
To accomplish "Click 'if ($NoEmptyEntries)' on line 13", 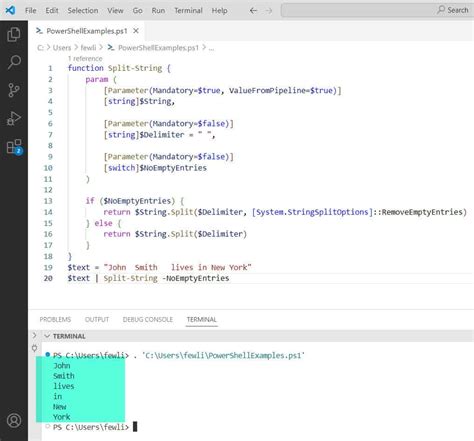I will (x=130, y=201).
